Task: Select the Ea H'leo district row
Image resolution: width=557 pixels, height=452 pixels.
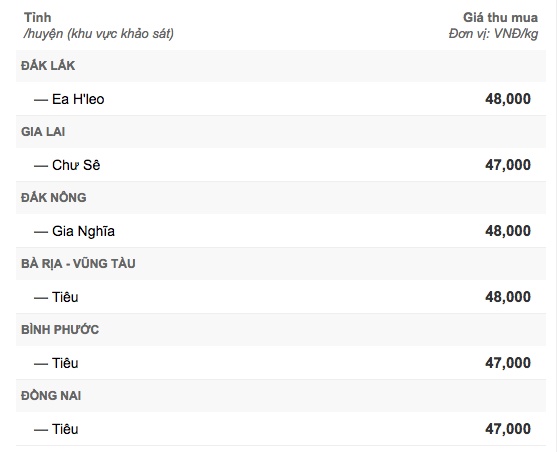Action: (281, 99)
